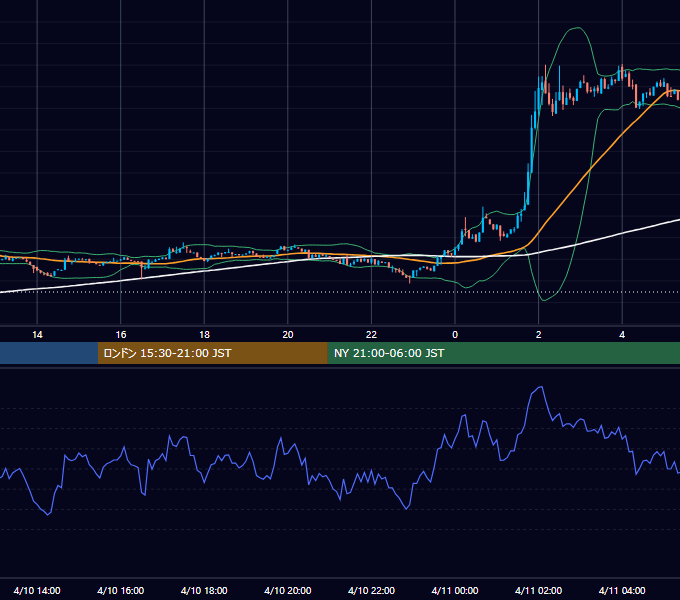
Task: Click the 4/11 04:00 lower axis label
Action: coord(622,590)
